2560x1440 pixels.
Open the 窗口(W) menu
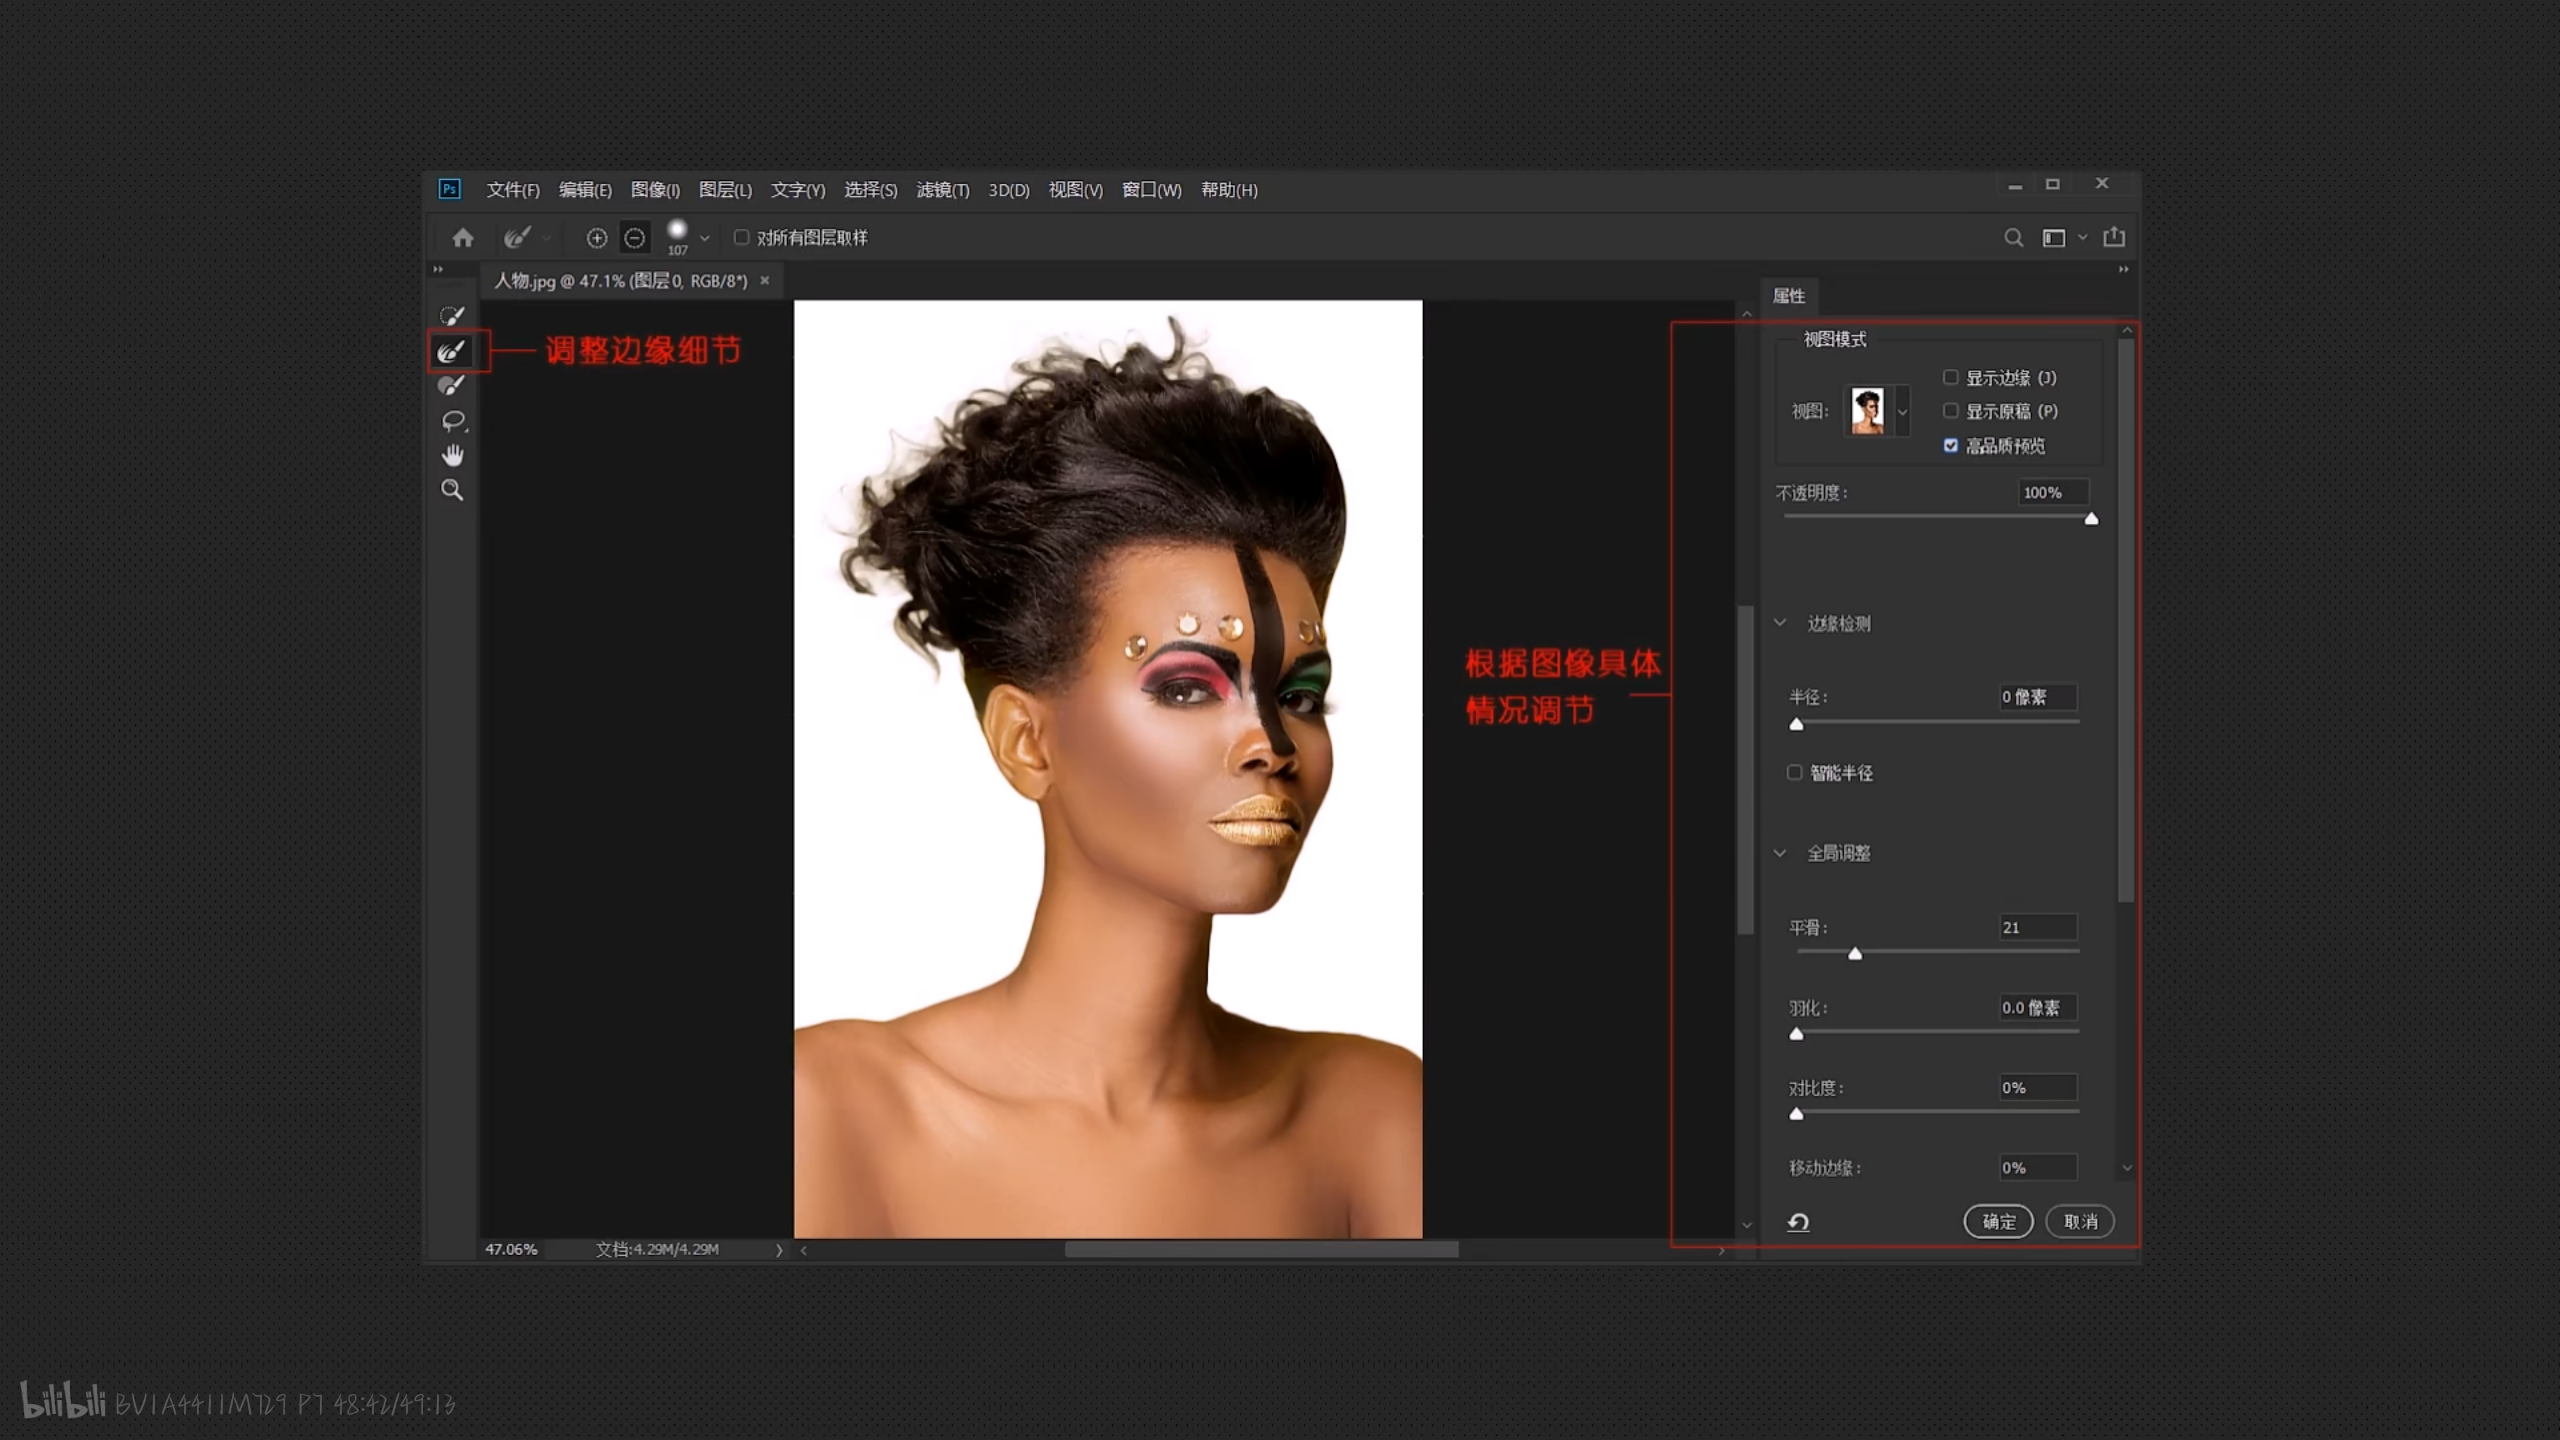[1151, 190]
